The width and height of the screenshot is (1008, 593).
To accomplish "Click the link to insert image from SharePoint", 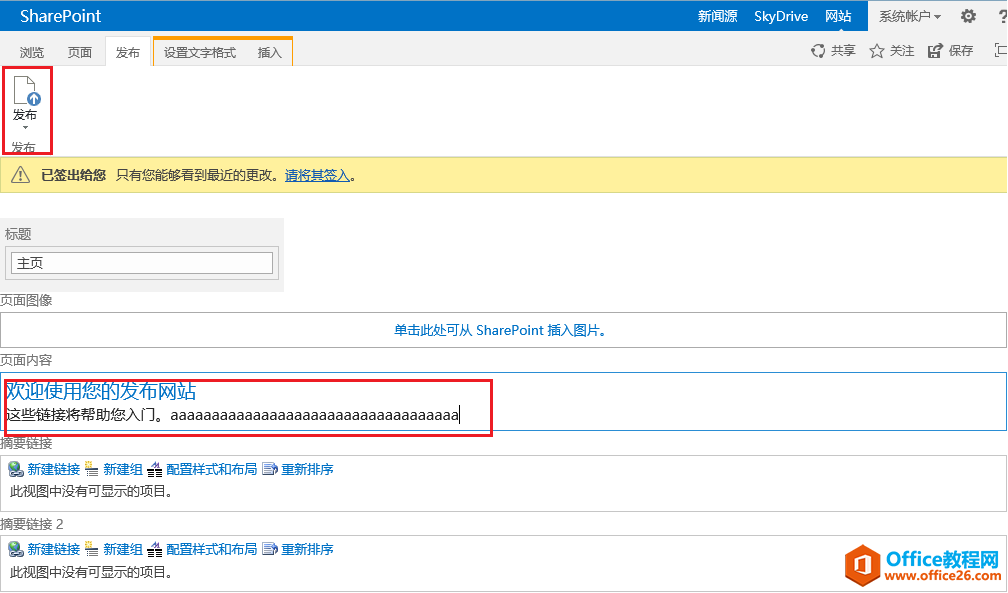I will coord(501,328).
